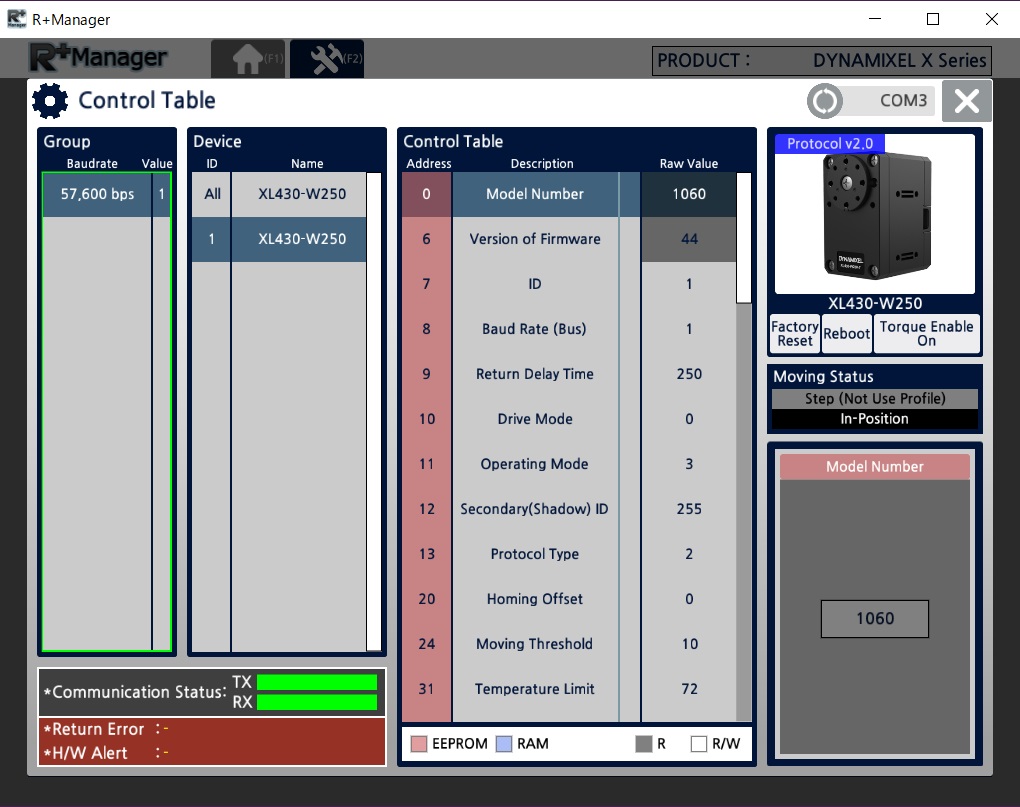Select device ID 1 XL430-W250
This screenshot has height=807, width=1020.
click(279, 239)
